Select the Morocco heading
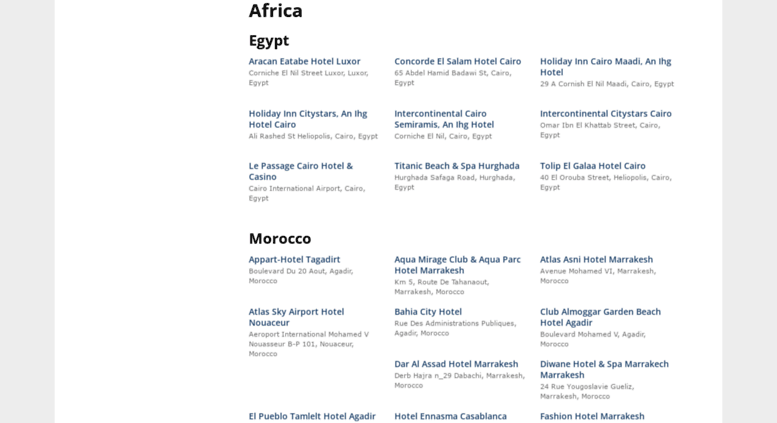This screenshot has width=777, height=423. (x=280, y=238)
